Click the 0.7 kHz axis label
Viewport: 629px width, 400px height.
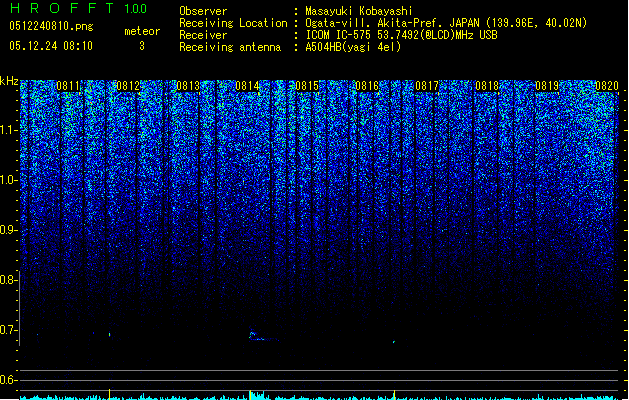click(x=8, y=330)
